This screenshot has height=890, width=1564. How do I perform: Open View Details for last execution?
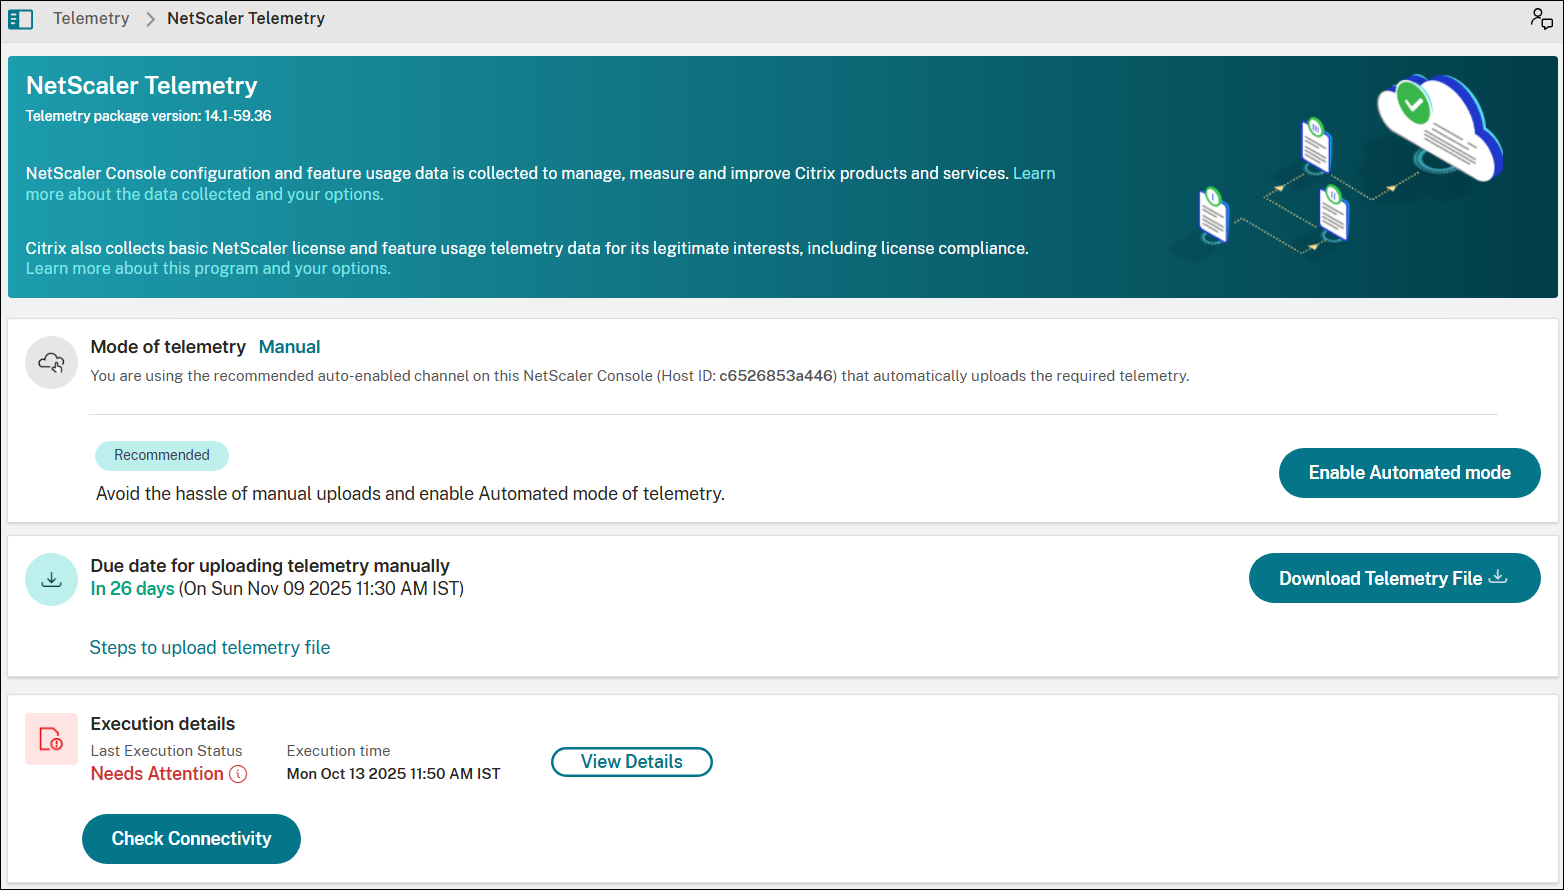click(x=631, y=762)
